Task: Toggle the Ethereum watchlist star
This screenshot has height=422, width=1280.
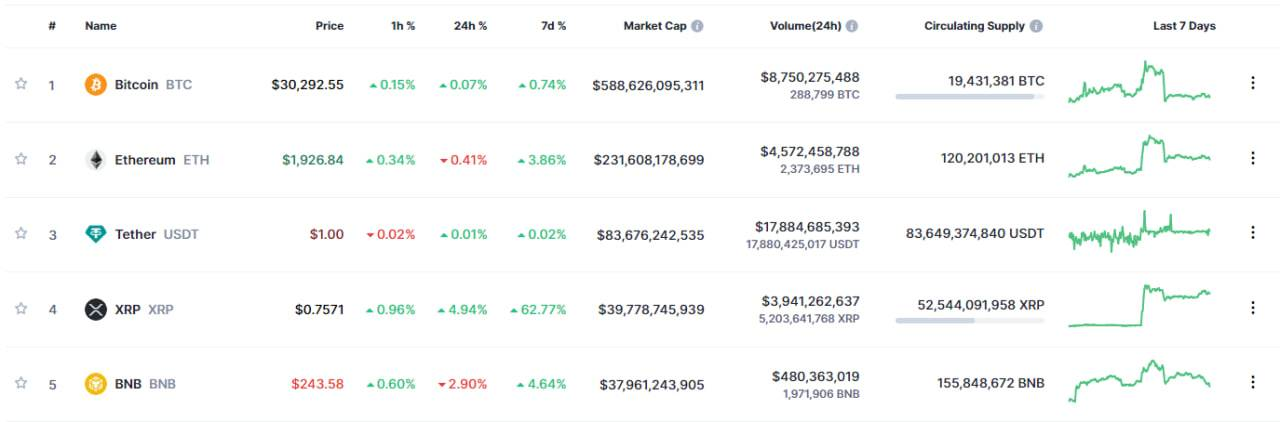Action: tap(21, 159)
